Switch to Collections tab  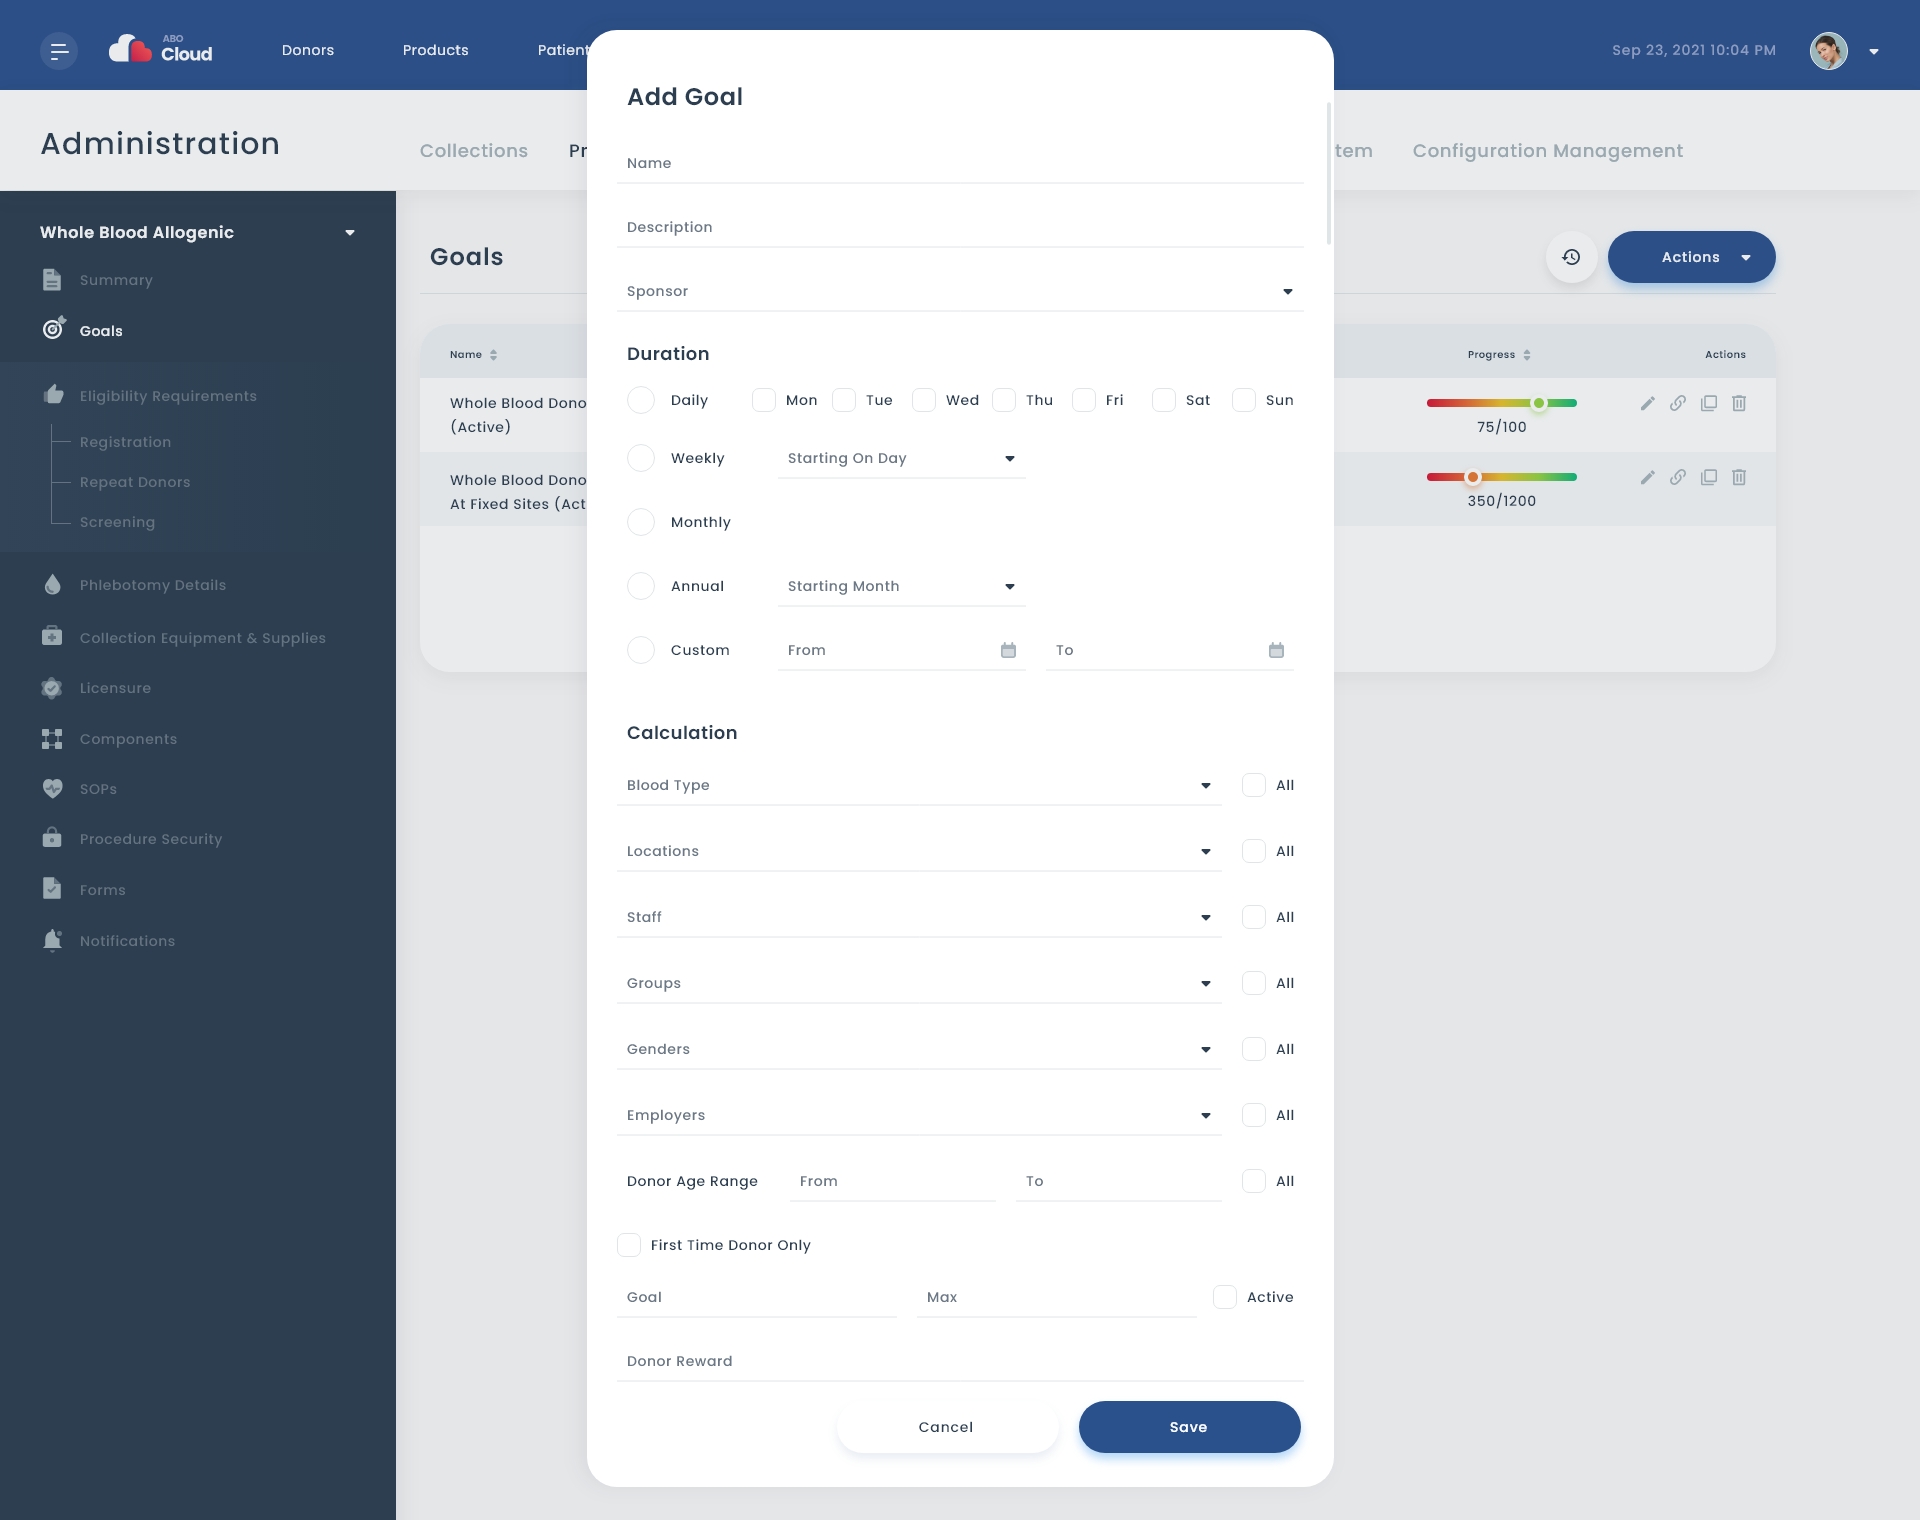click(x=474, y=150)
